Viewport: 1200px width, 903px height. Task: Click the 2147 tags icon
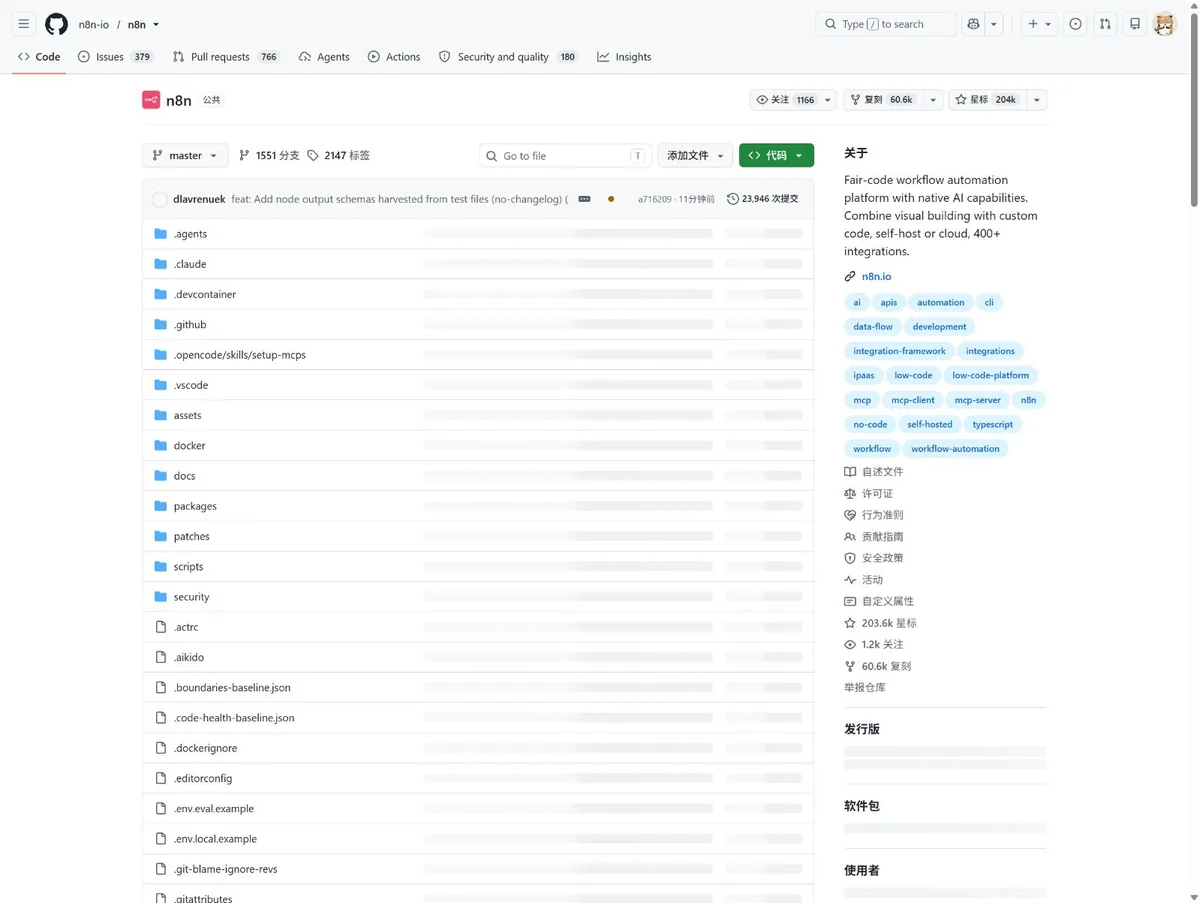click(313, 156)
